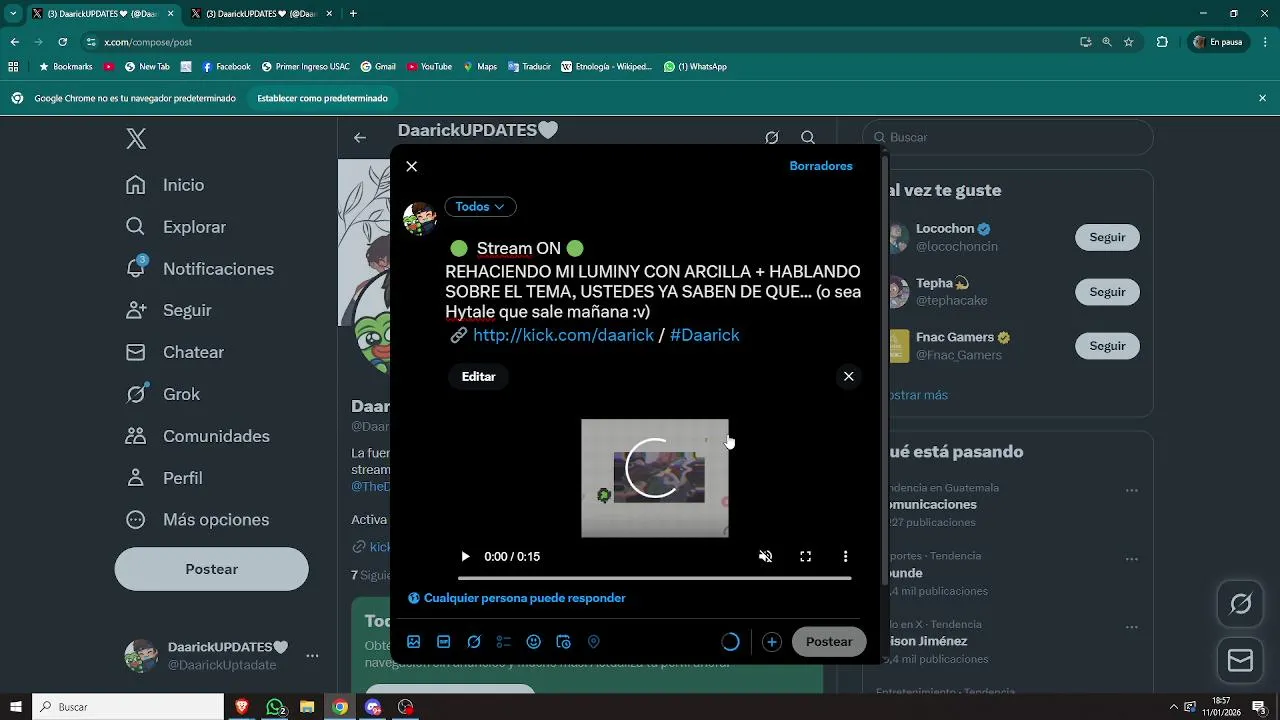
Task: Bookmark this page with the star
Action: pyautogui.click(x=1129, y=42)
